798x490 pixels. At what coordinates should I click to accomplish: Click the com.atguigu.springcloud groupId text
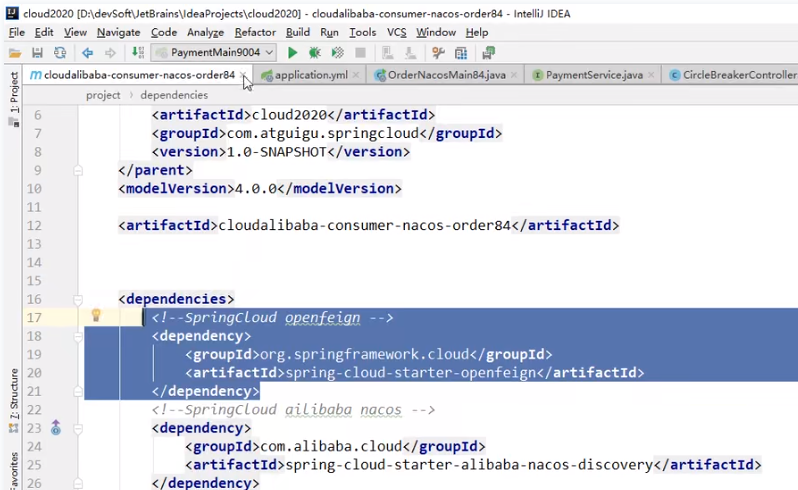(x=323, y=134)
